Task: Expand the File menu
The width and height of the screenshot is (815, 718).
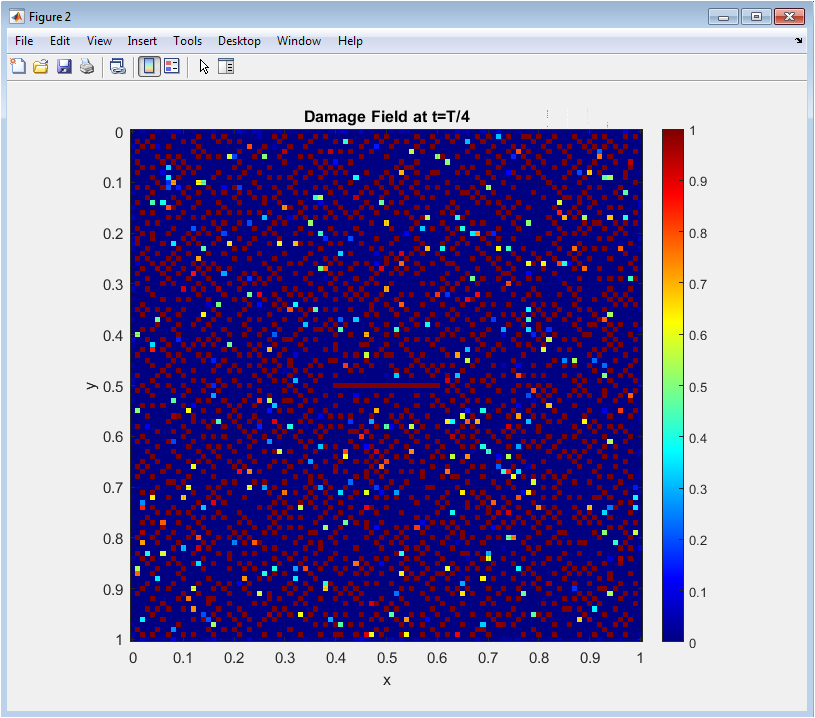Action: point(24,41)
